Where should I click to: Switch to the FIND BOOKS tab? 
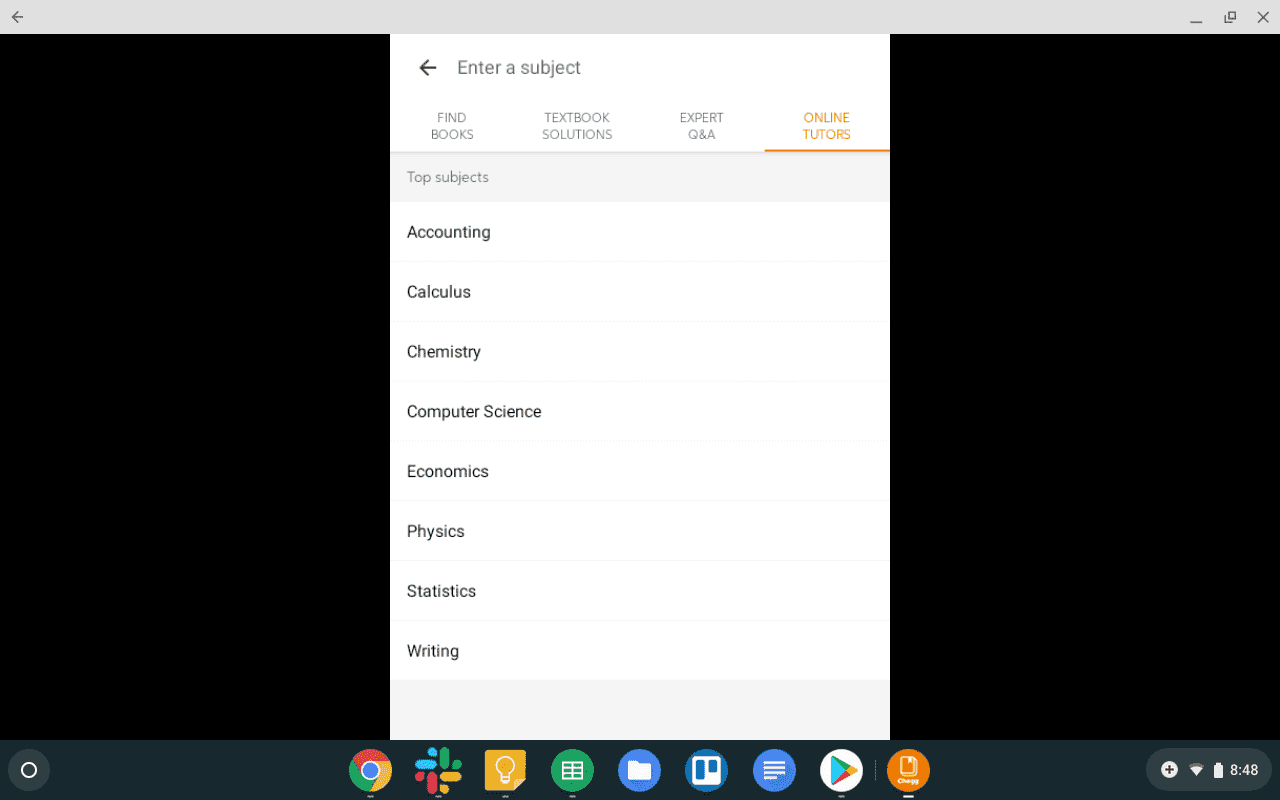(452, 126)
